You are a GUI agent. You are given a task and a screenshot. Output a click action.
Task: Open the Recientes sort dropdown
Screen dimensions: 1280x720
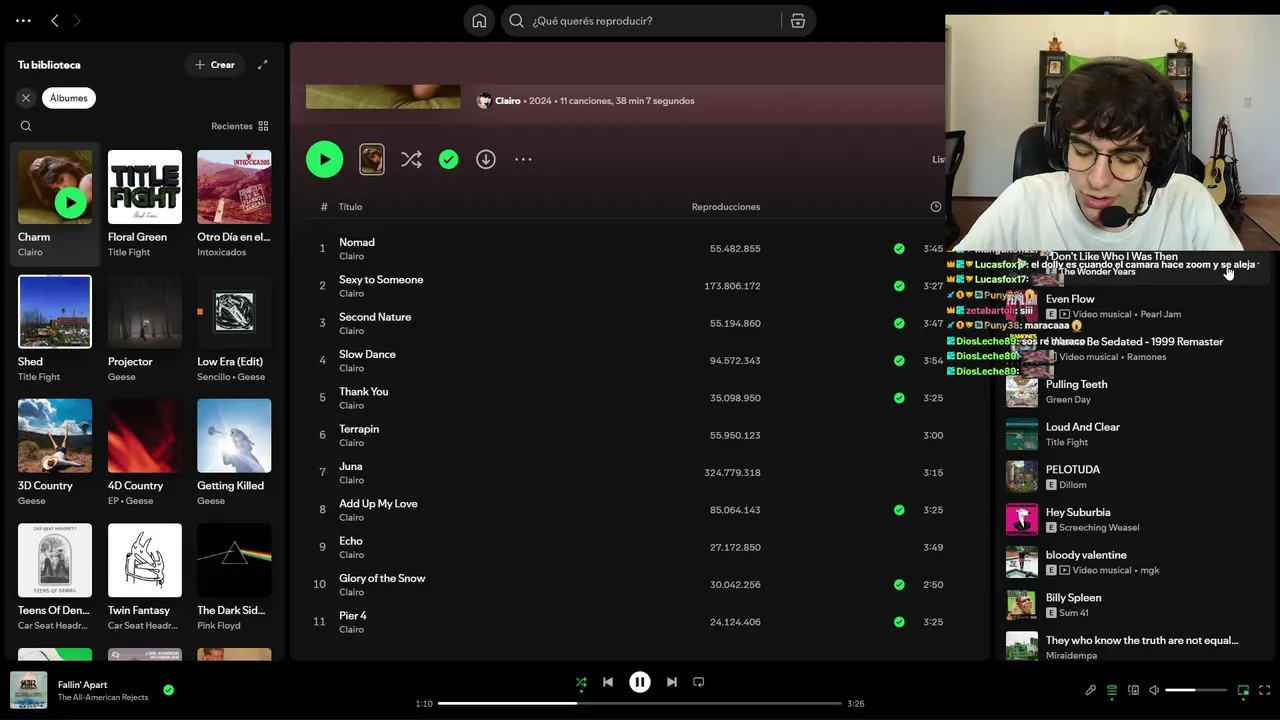point(240,126)
